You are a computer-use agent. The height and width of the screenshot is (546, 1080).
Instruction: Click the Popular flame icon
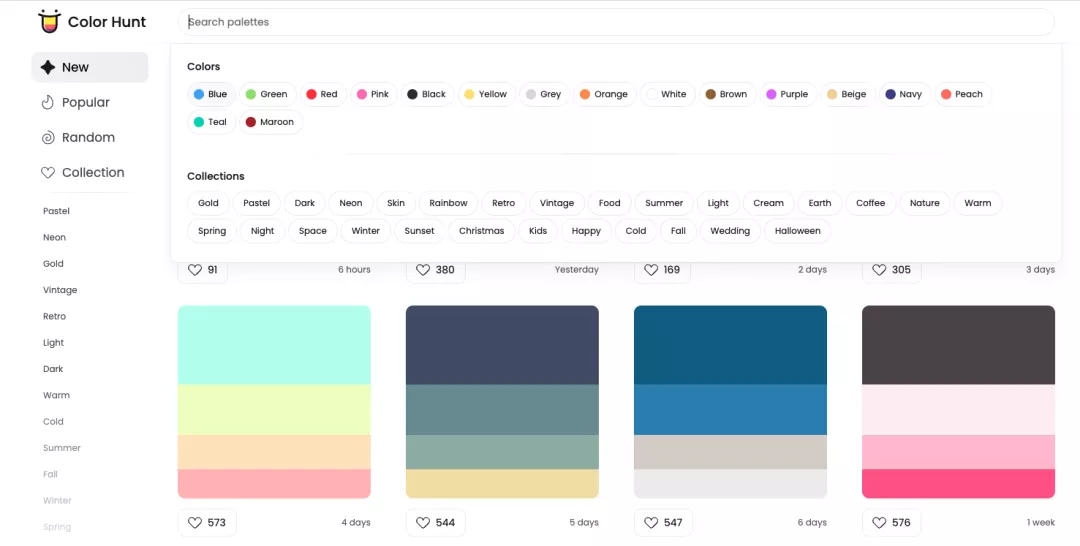pos(48,103)
